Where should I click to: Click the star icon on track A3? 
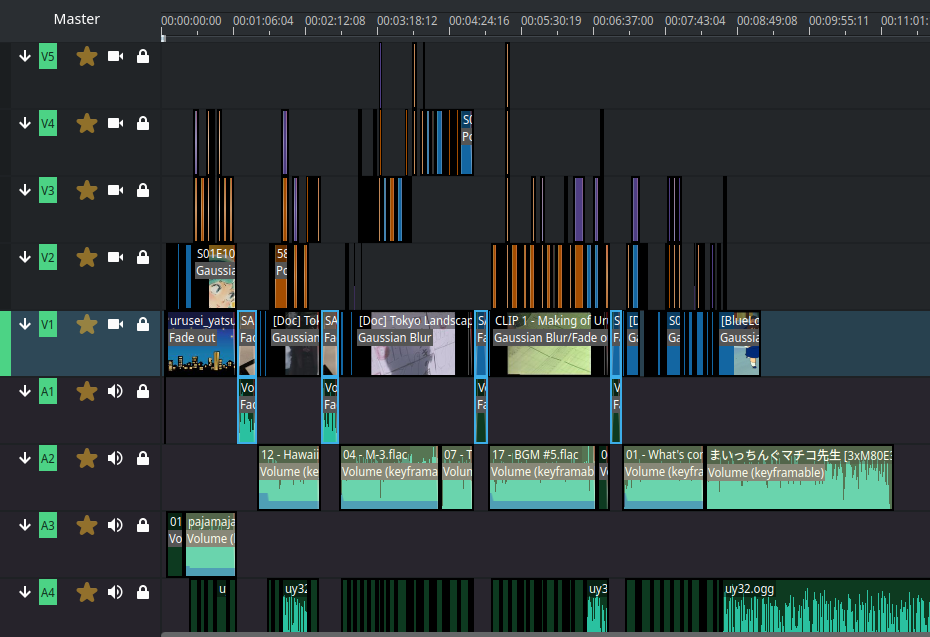tap(87, 525)
